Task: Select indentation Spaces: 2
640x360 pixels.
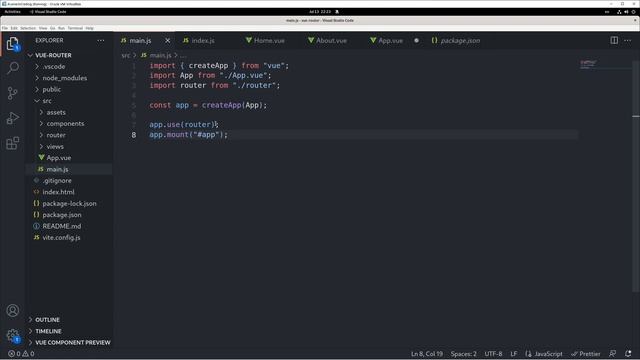Action: [463, 354]
